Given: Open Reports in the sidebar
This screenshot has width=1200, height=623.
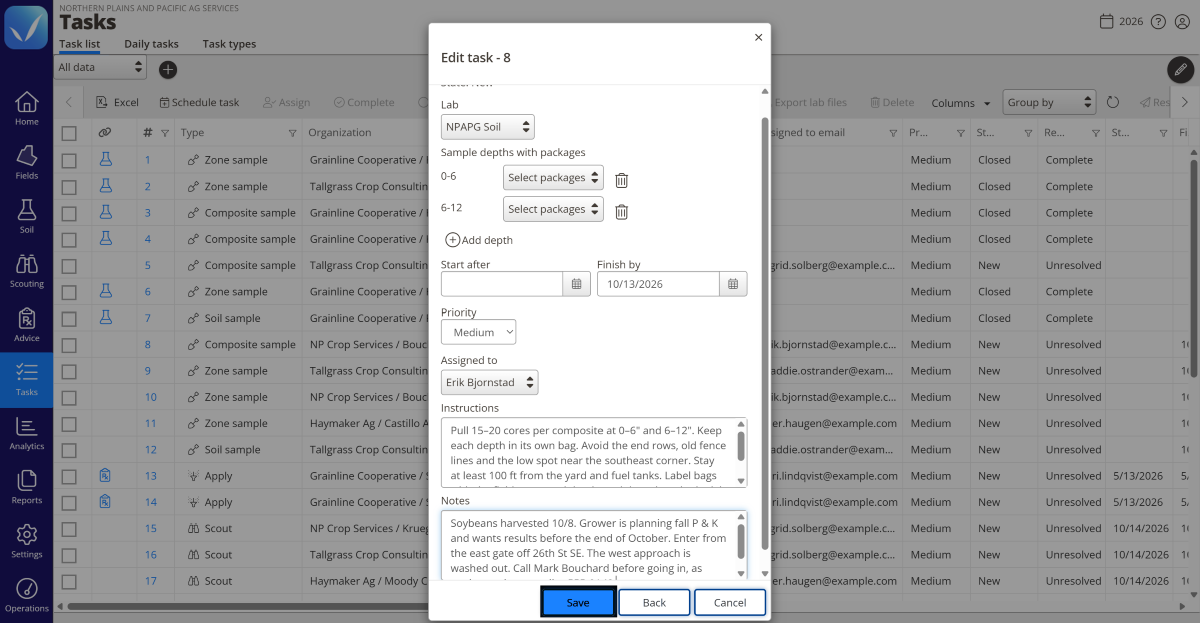Looking at the screenshot, I should click(27, 487).
